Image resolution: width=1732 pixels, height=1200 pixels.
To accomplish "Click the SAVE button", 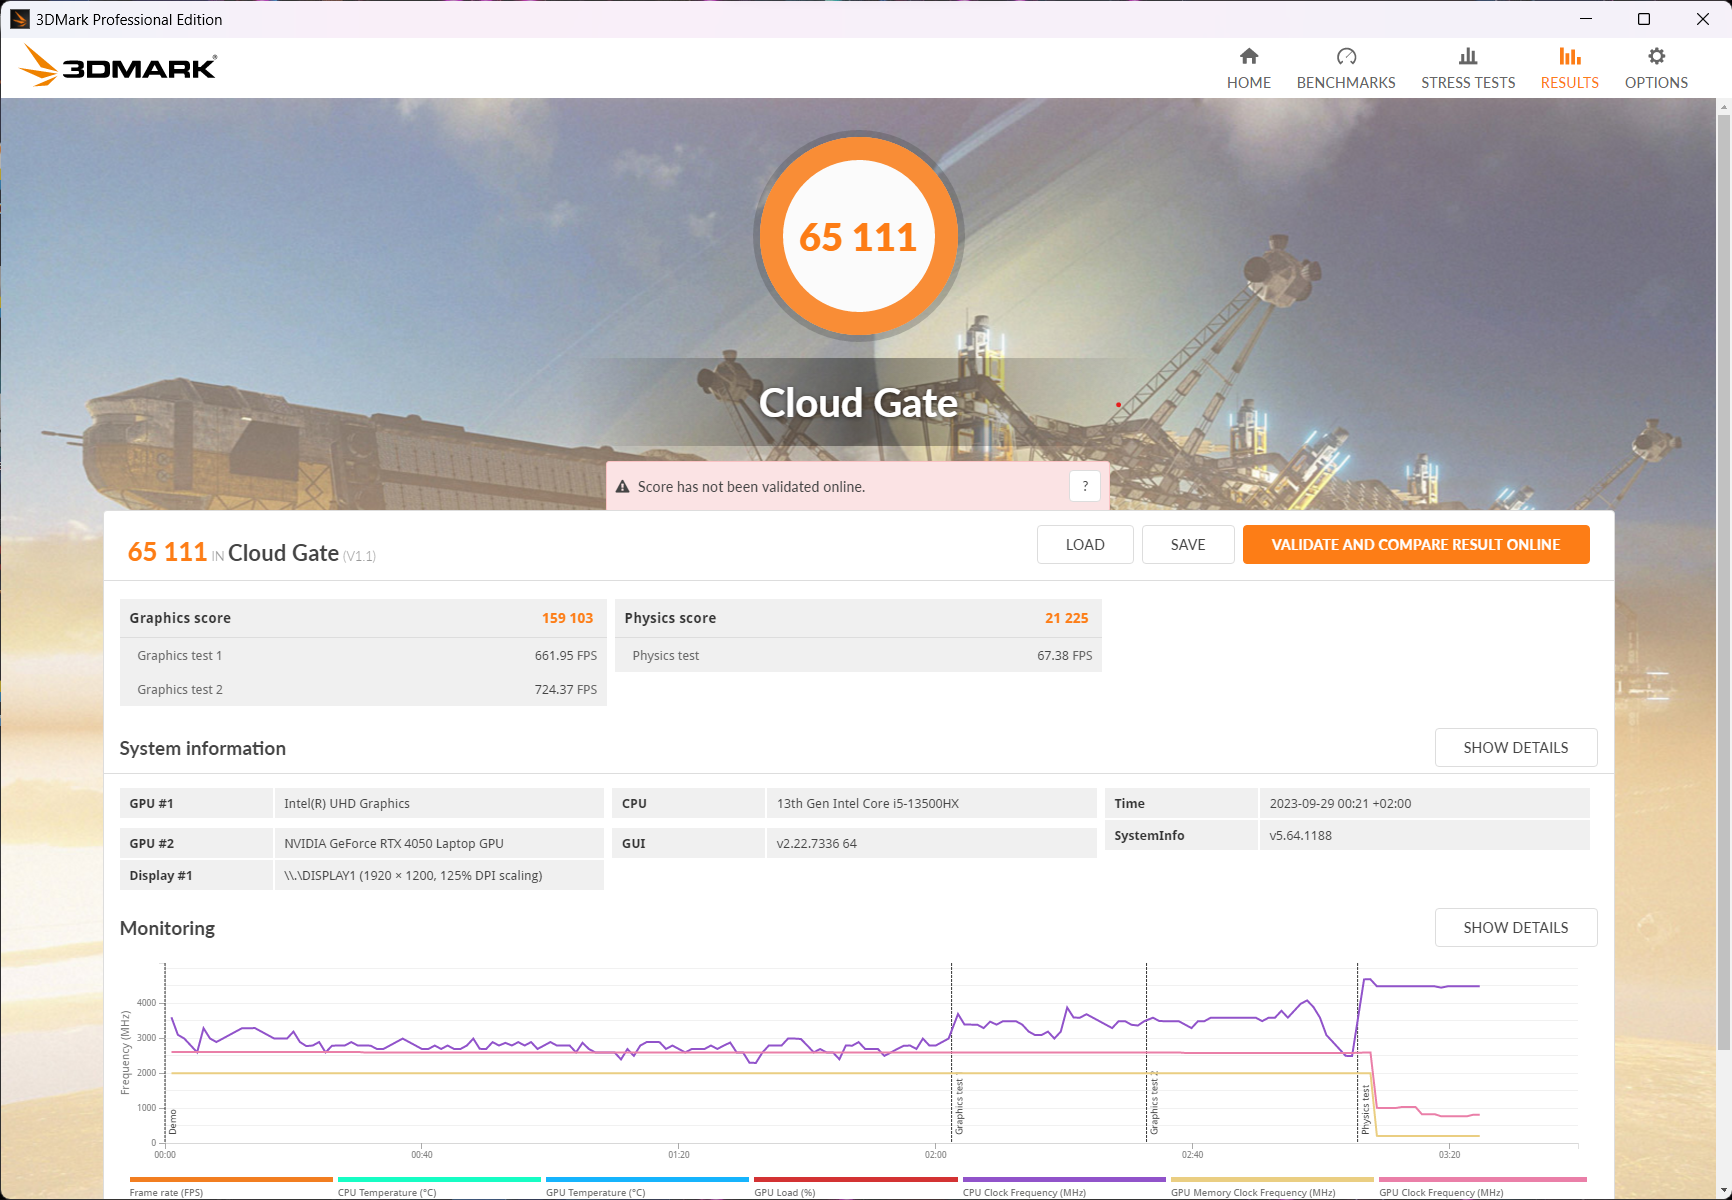I will tap(1188, 545).
